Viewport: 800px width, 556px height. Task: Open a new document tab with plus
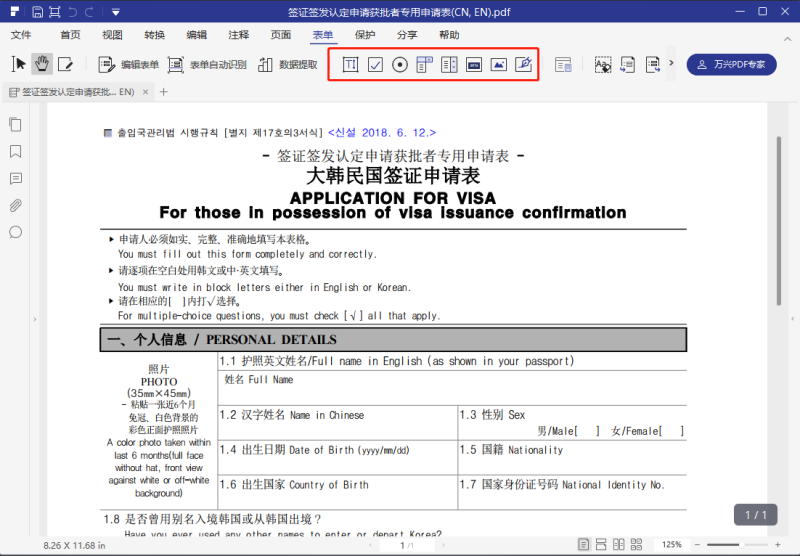(x=164, y=92)
